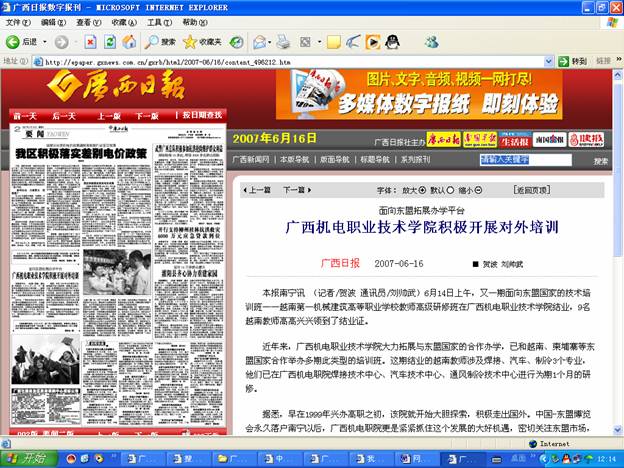Click the Stop loading icon in toolbar

pos(91,42)
